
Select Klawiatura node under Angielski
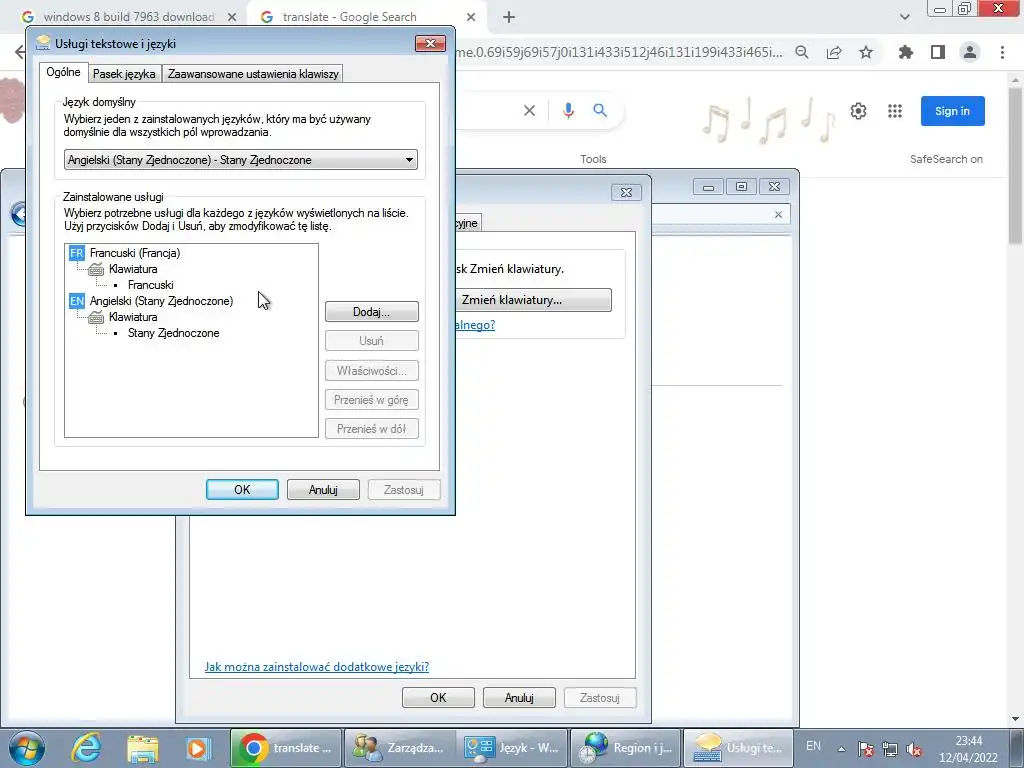click(133, 317)
